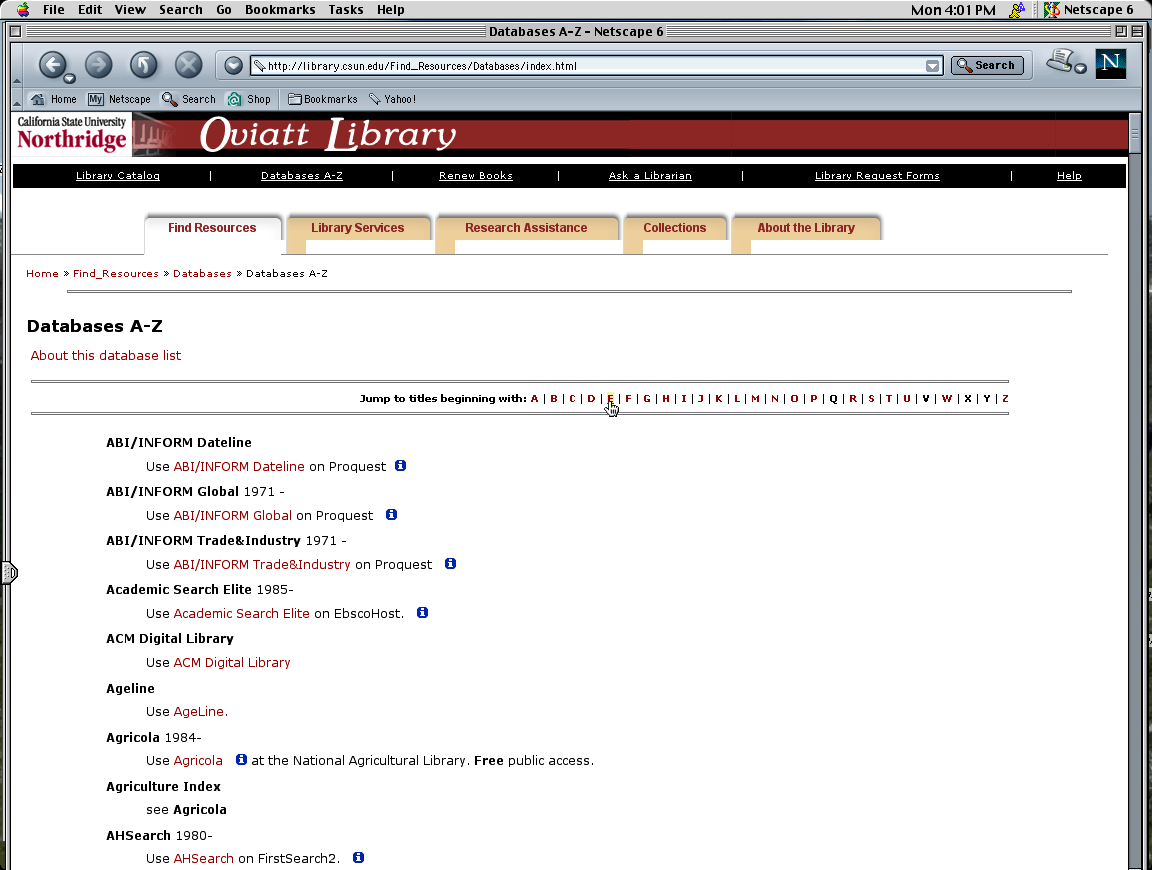Click the California State University Northridge logo
The width and height of the screenshot is (1152, 870).
(x=72, y=134)
